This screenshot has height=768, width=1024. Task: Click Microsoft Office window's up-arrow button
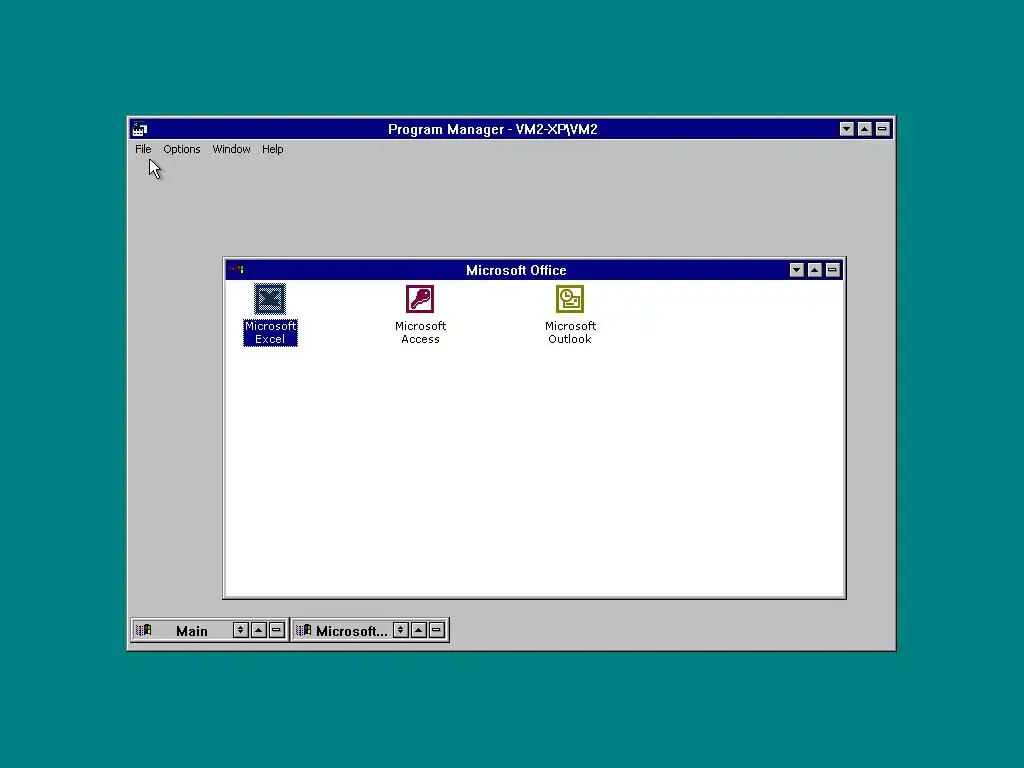[x=814, y=270]
